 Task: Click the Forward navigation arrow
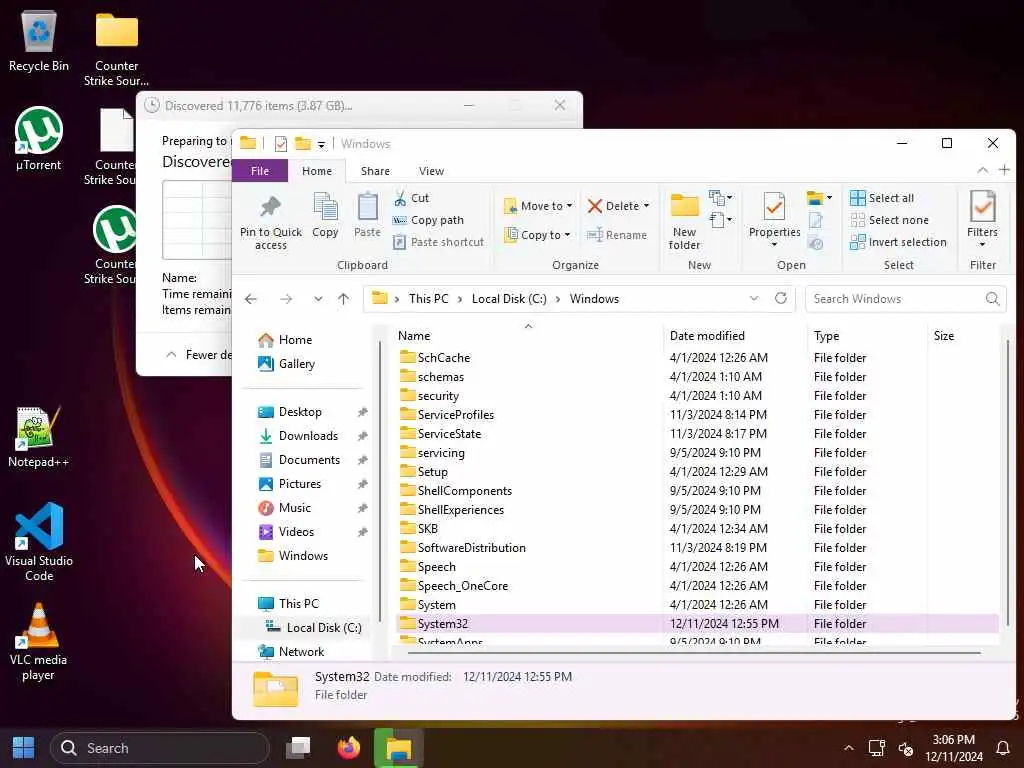286,299
